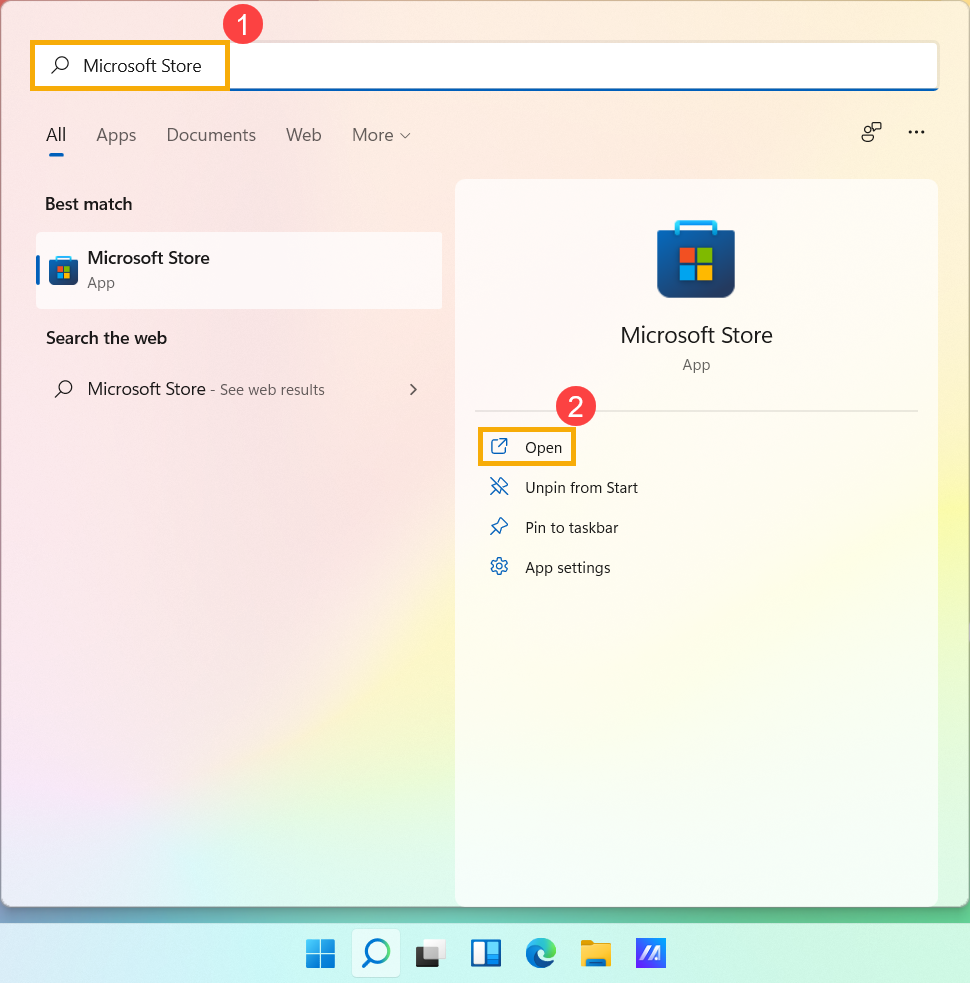Switch to the Apps filter tab
This screenshot has height=983, width=970.
coord(116,135)
